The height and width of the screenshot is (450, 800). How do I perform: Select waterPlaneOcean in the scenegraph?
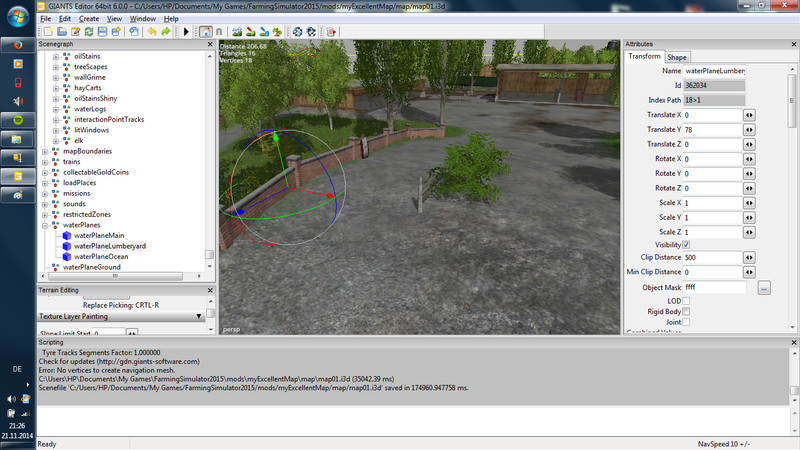coord(101,257)
